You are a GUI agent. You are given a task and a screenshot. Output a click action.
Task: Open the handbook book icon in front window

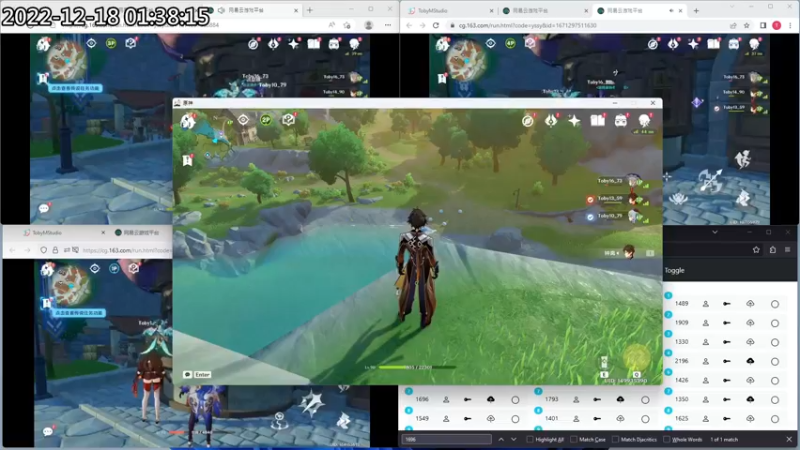[597, 121]
